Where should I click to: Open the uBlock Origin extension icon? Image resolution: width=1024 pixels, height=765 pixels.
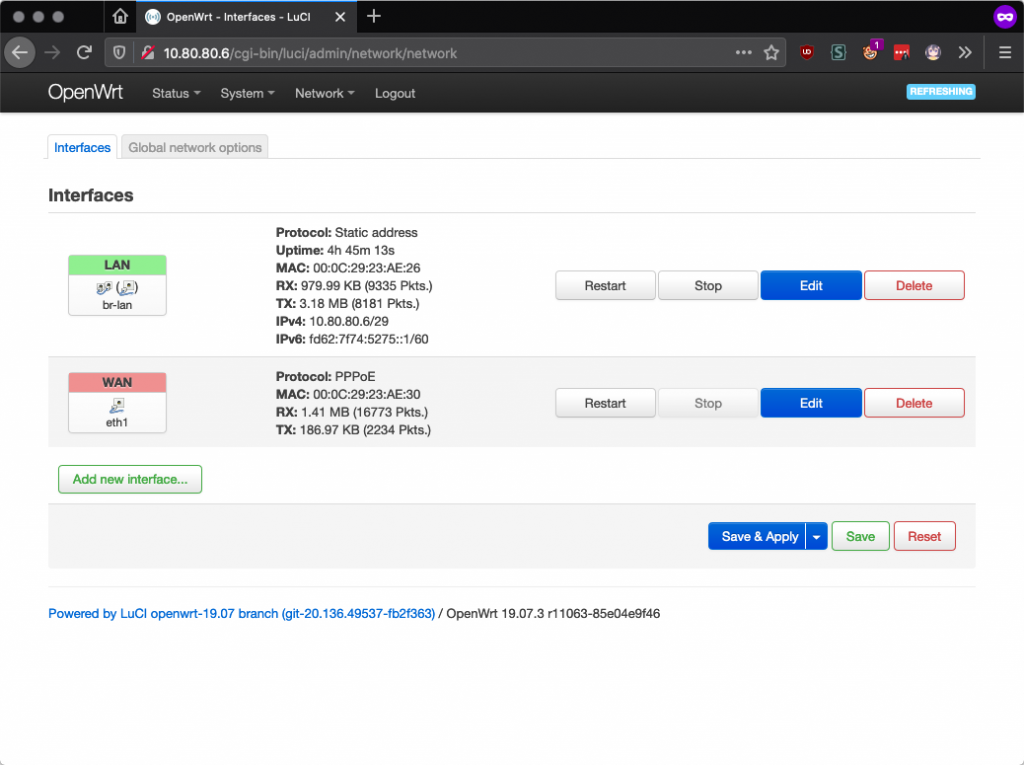[x=807, y=53]
